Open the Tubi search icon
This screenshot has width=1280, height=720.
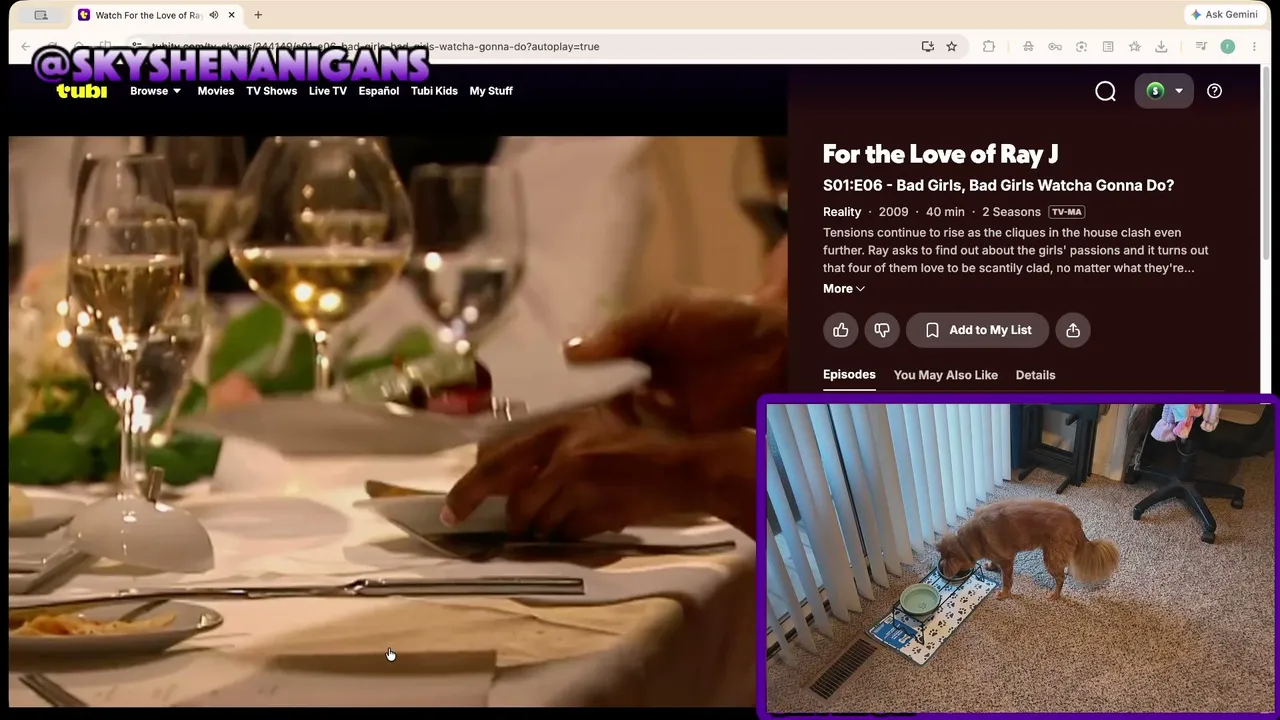tap(1105, 91)
